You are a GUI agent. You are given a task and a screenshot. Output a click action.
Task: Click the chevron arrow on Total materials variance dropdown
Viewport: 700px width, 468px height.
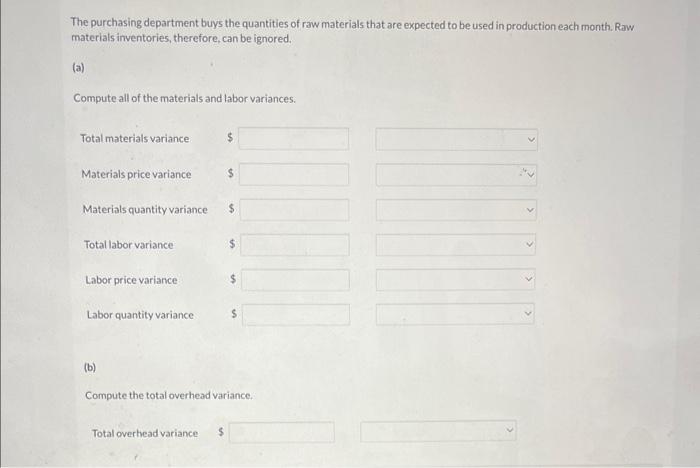pyautogui.click(x=531, y=139)
